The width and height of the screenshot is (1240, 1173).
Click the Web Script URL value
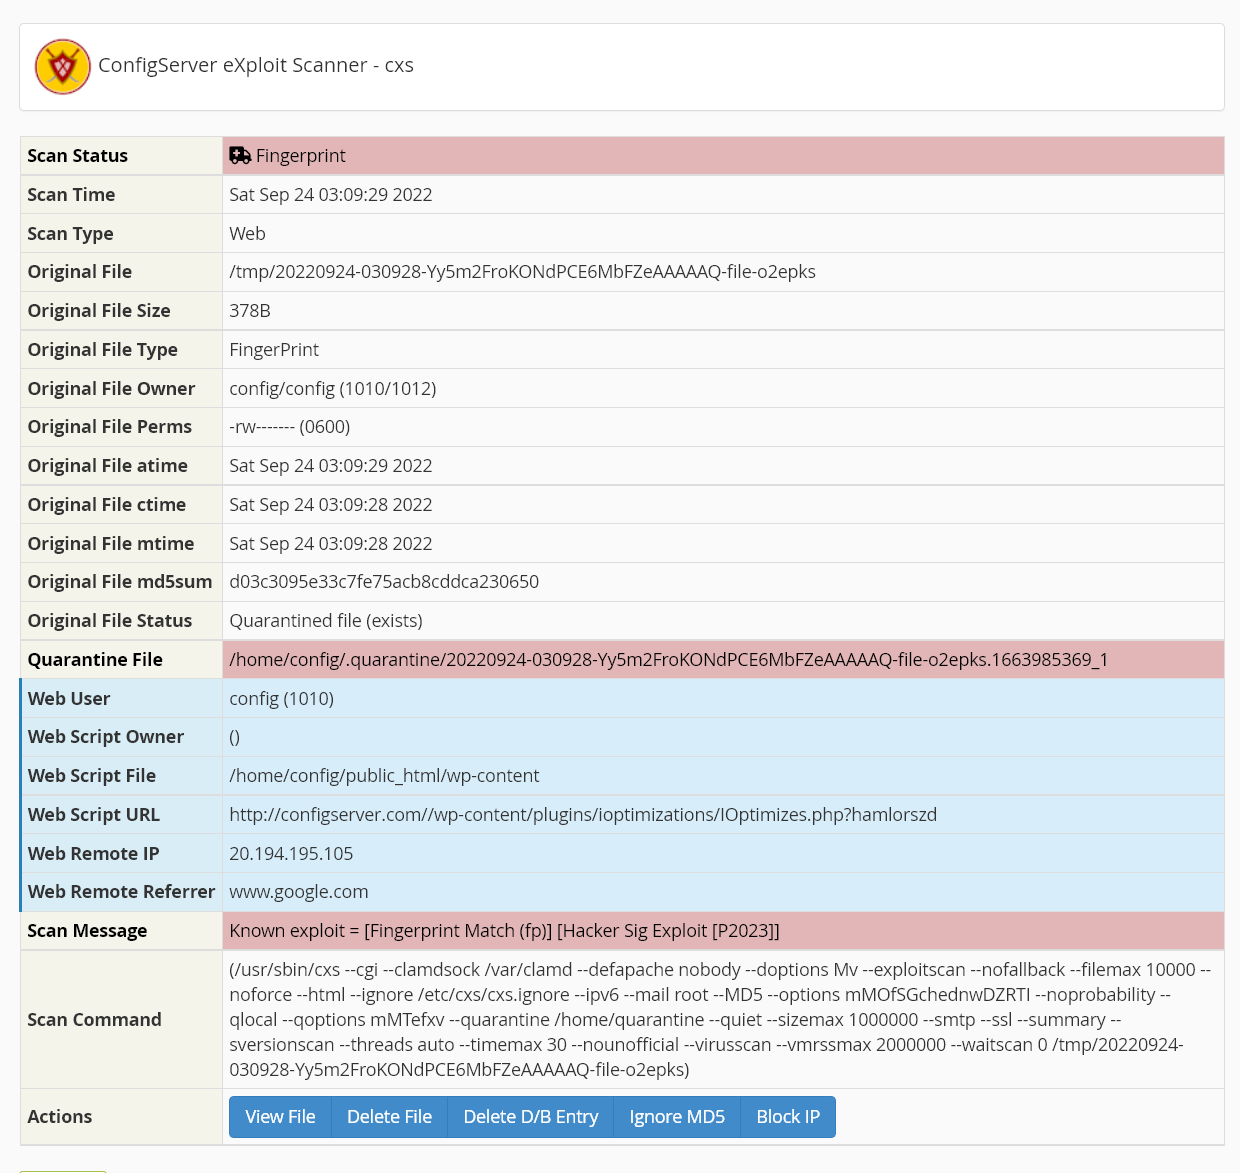(x=583, y=815)
